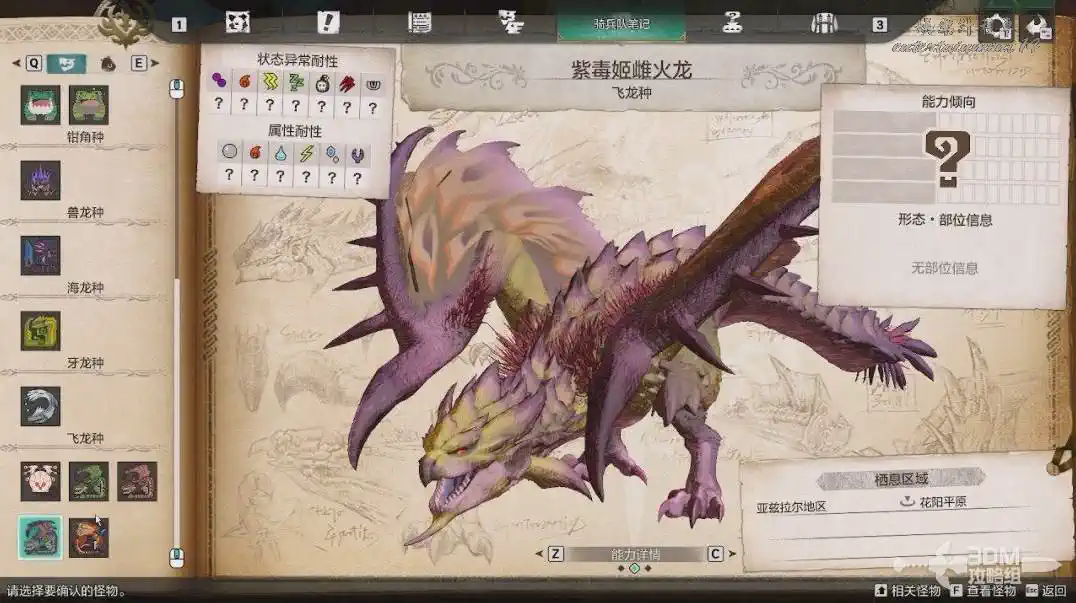This screenshot has width=1076, height=603.
Task: Select the yellow-green monster under 牙龙种
Action: [x=40, y=331]
